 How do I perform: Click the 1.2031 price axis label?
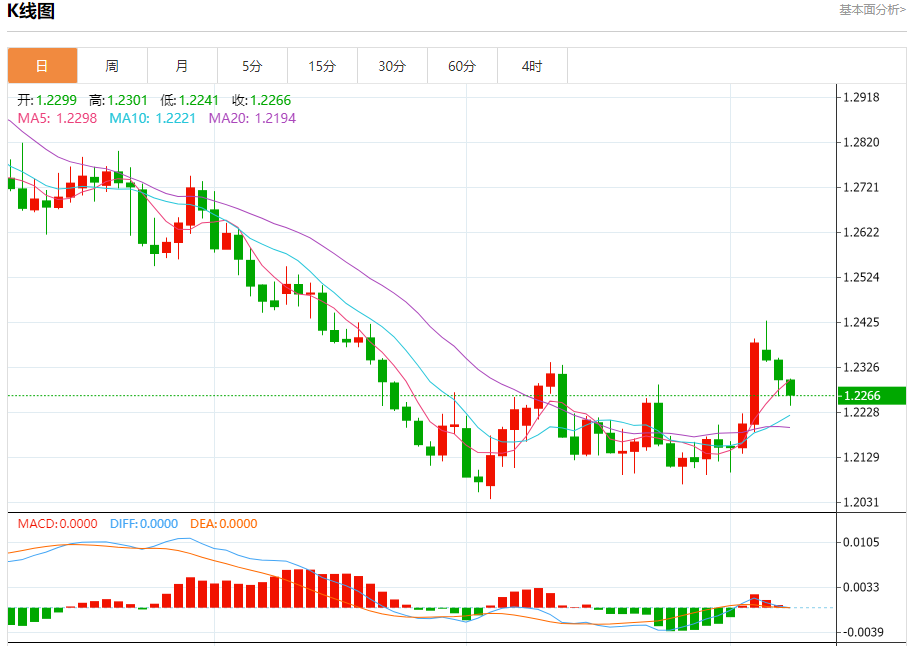[861, 502]
